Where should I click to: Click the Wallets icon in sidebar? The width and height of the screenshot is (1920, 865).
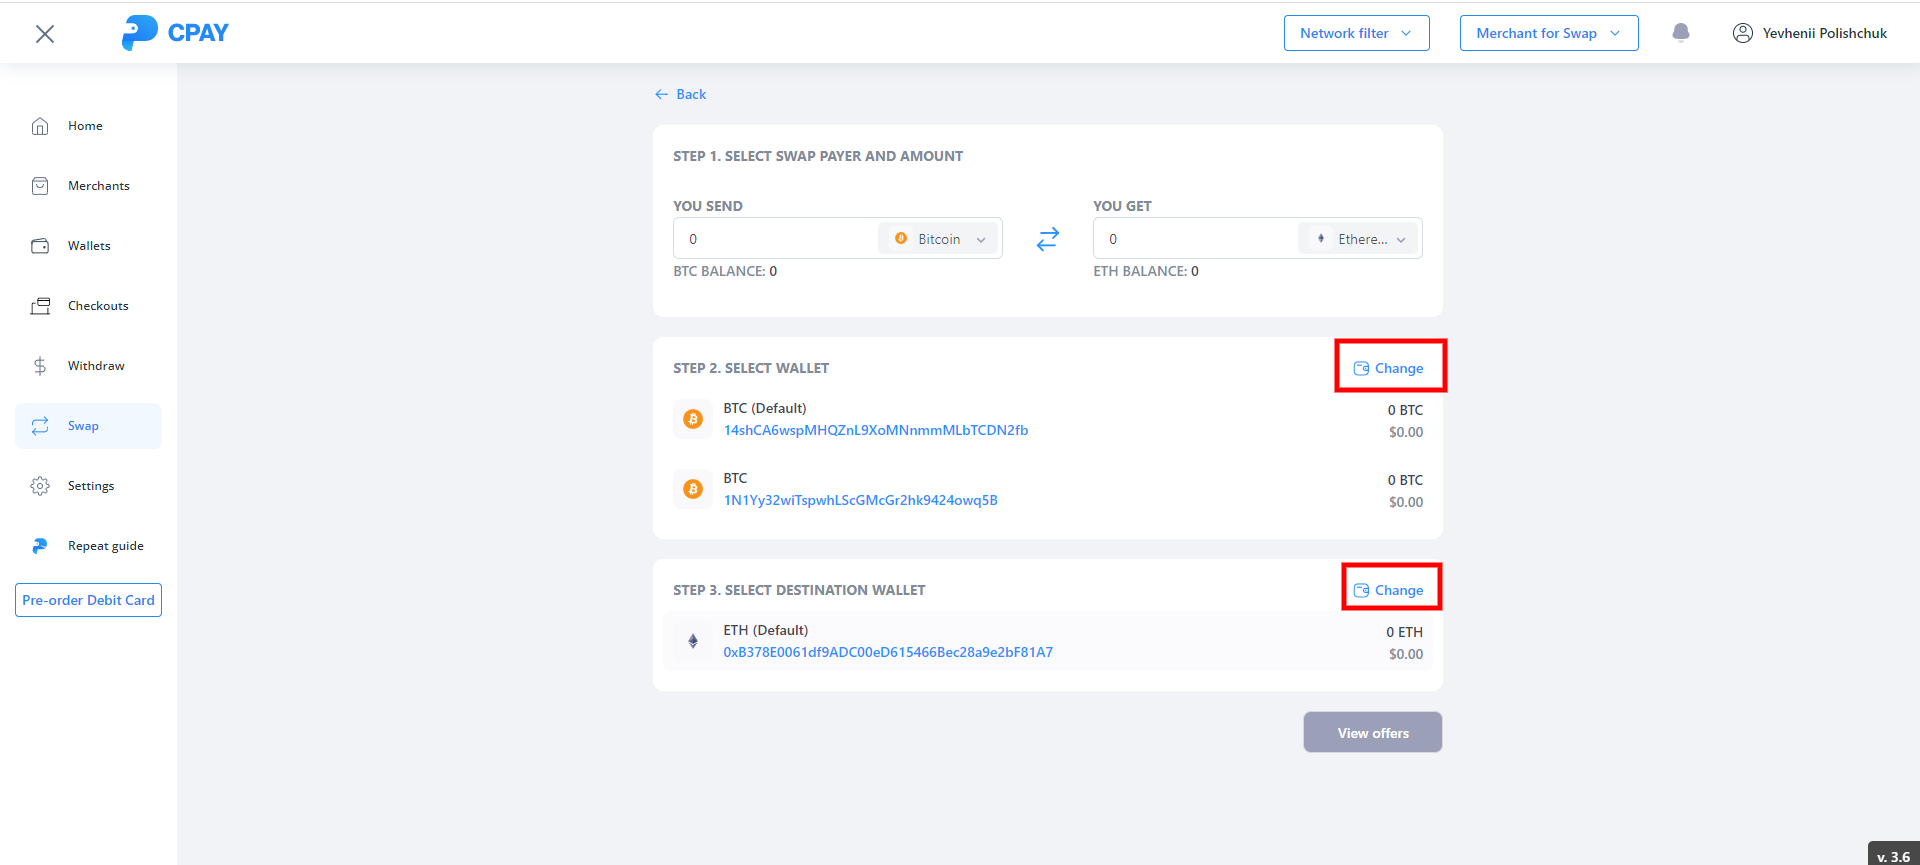[40, 246]
